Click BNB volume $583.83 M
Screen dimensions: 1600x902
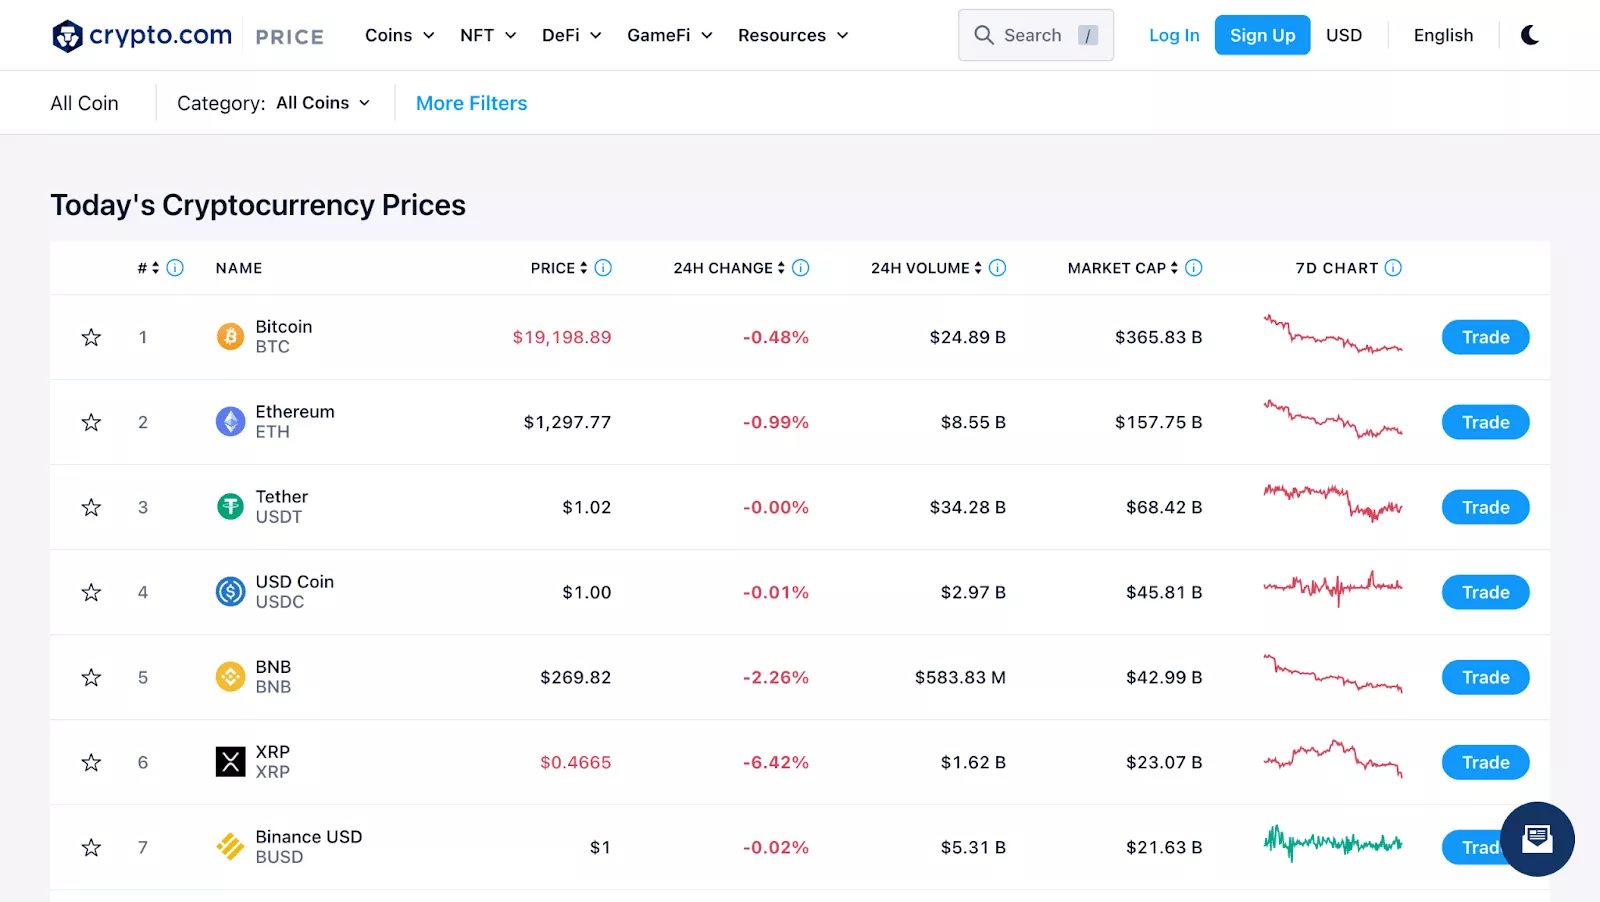[960, 677]
